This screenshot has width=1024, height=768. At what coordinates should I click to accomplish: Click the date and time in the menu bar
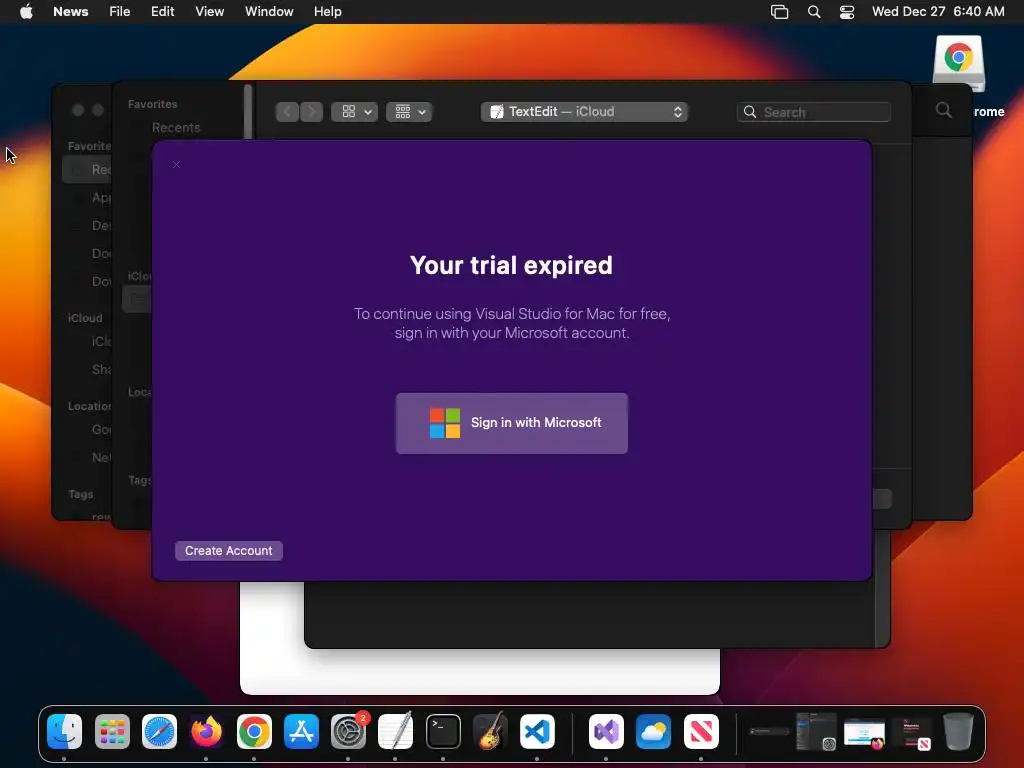[x=938, y=11]
